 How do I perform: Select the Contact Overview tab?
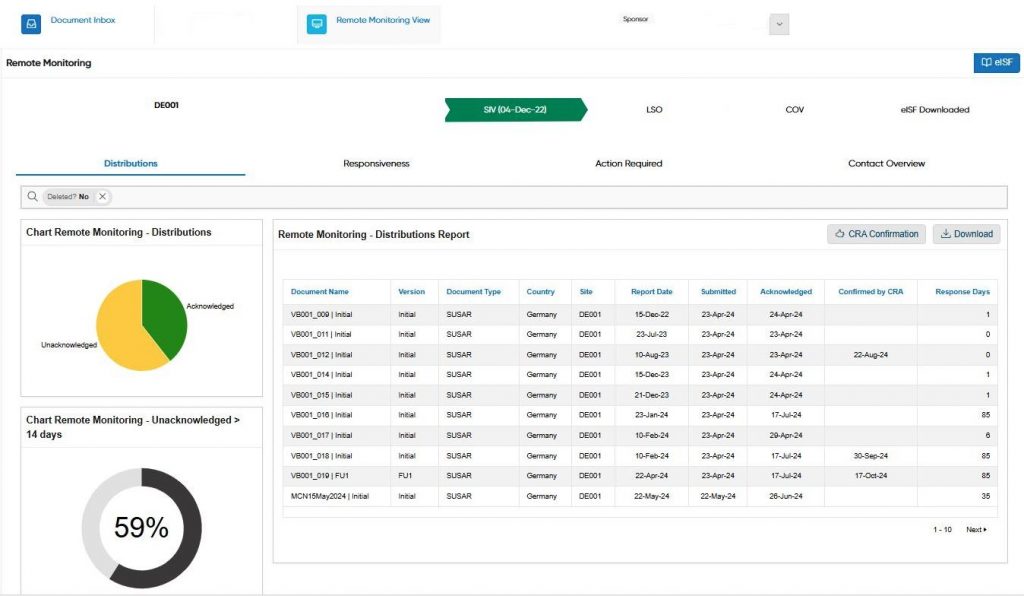[x=886, y=163]
